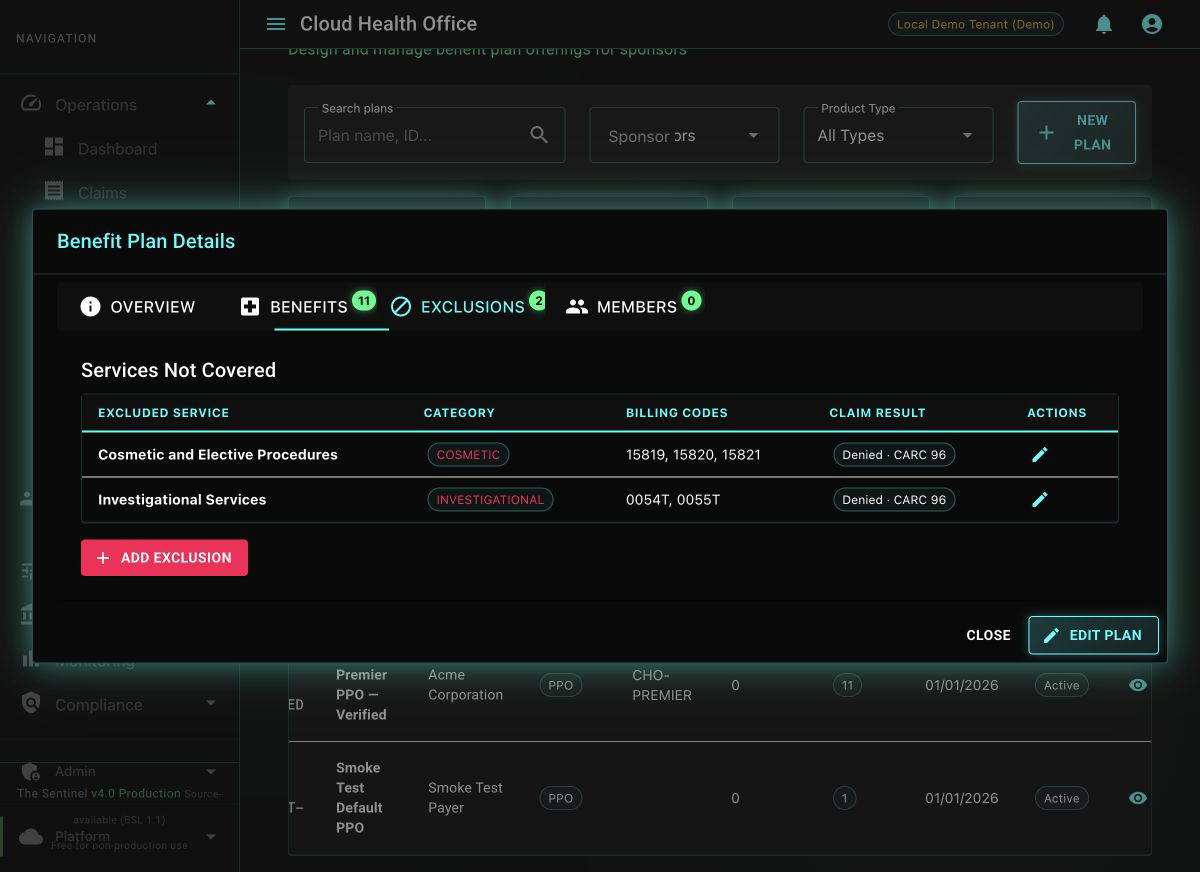Expand the Compliance section

pyautogui.click(x=211, y=704)
